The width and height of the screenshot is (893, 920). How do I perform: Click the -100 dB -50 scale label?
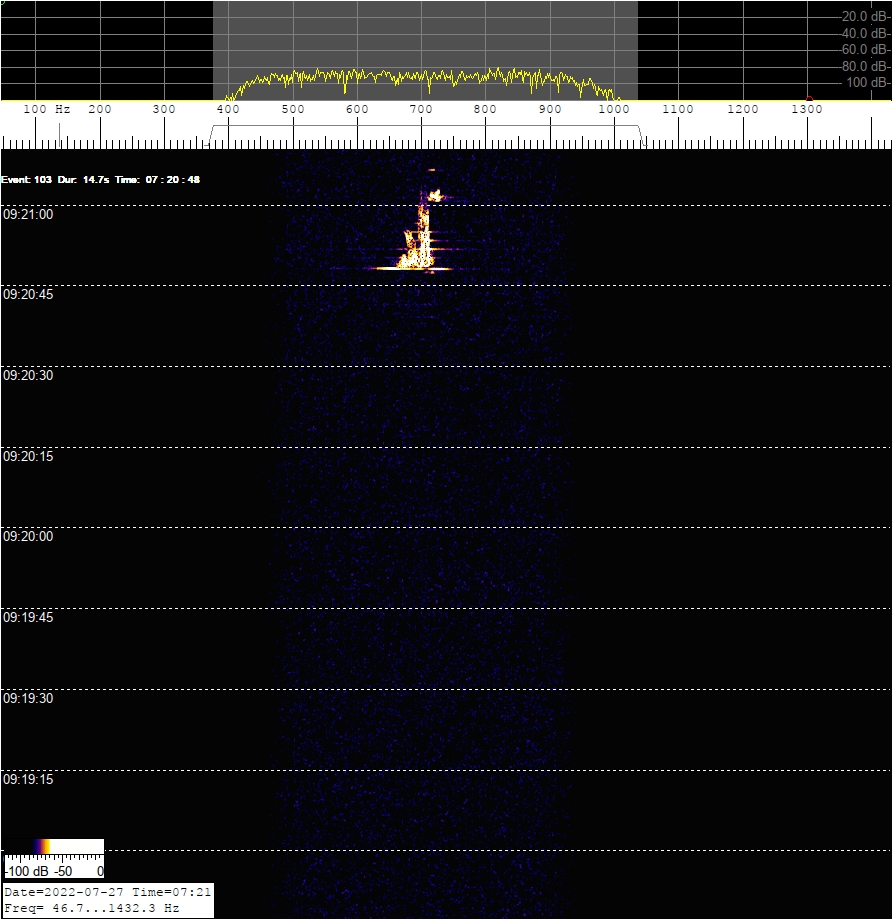pos(53,871)
